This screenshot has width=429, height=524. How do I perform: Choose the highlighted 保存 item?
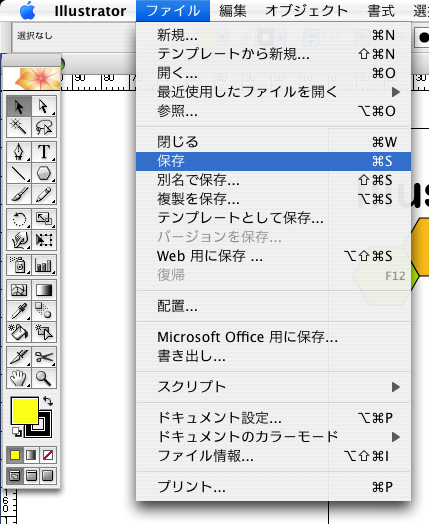coord(273,161)
